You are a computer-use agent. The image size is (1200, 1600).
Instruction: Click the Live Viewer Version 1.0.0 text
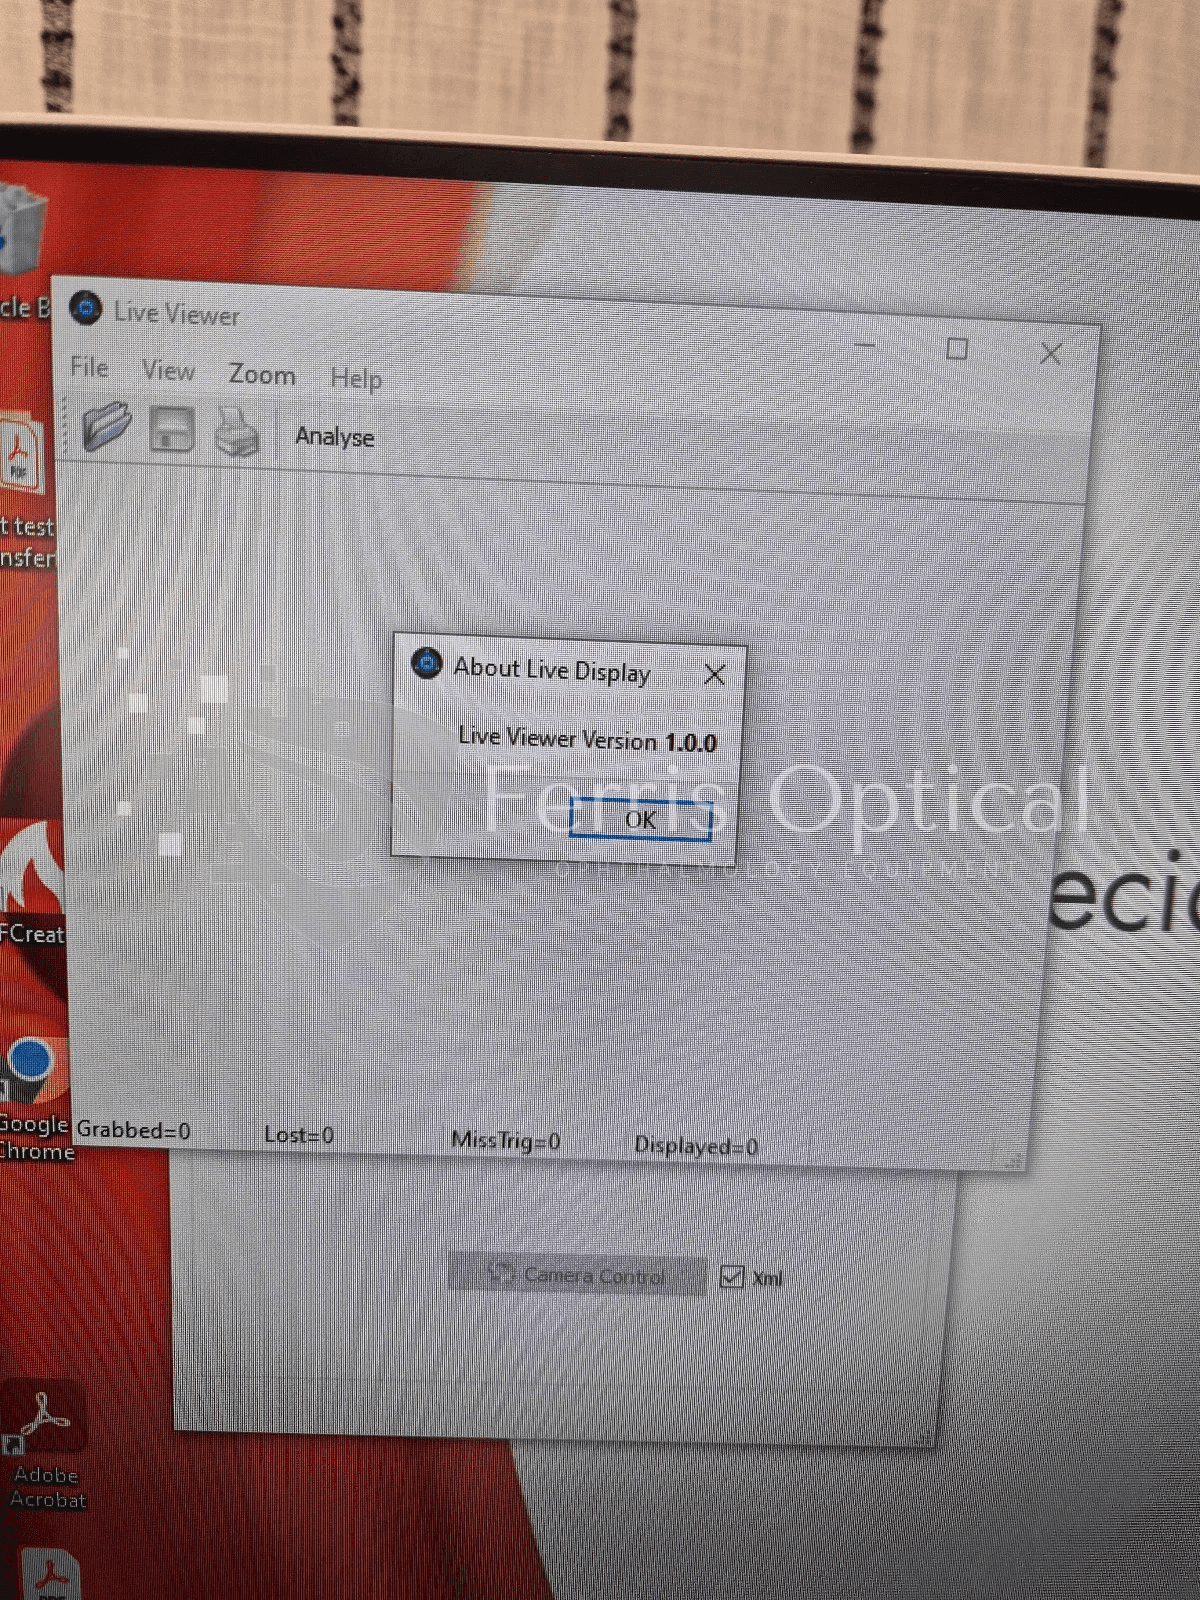[588, 739]
